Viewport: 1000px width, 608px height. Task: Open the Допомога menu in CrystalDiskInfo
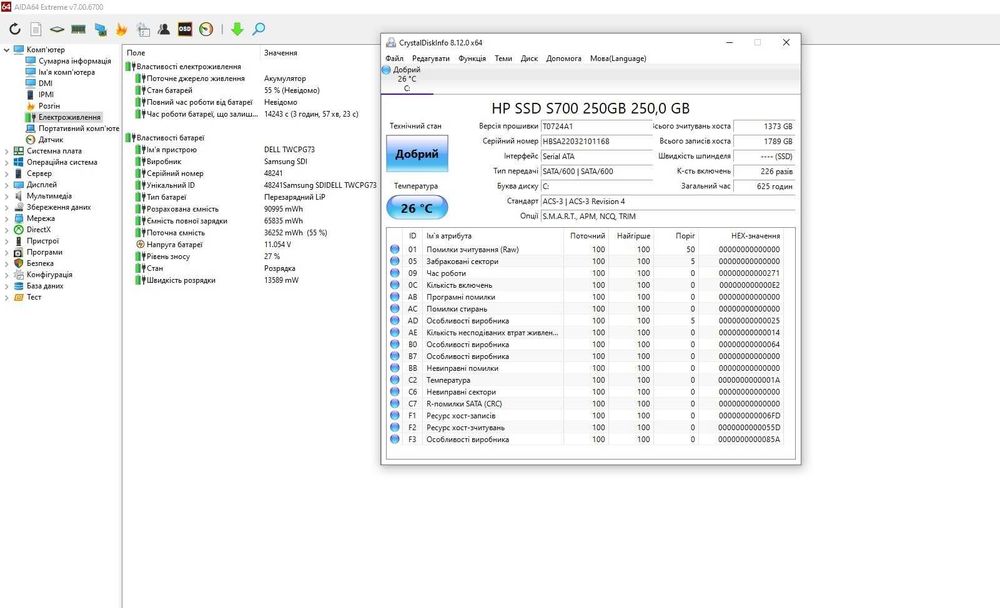click(564, 58)
